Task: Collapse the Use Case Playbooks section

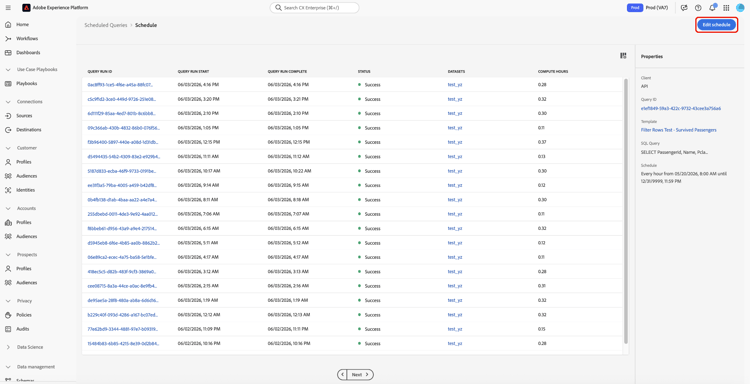Action: [8, 69]
